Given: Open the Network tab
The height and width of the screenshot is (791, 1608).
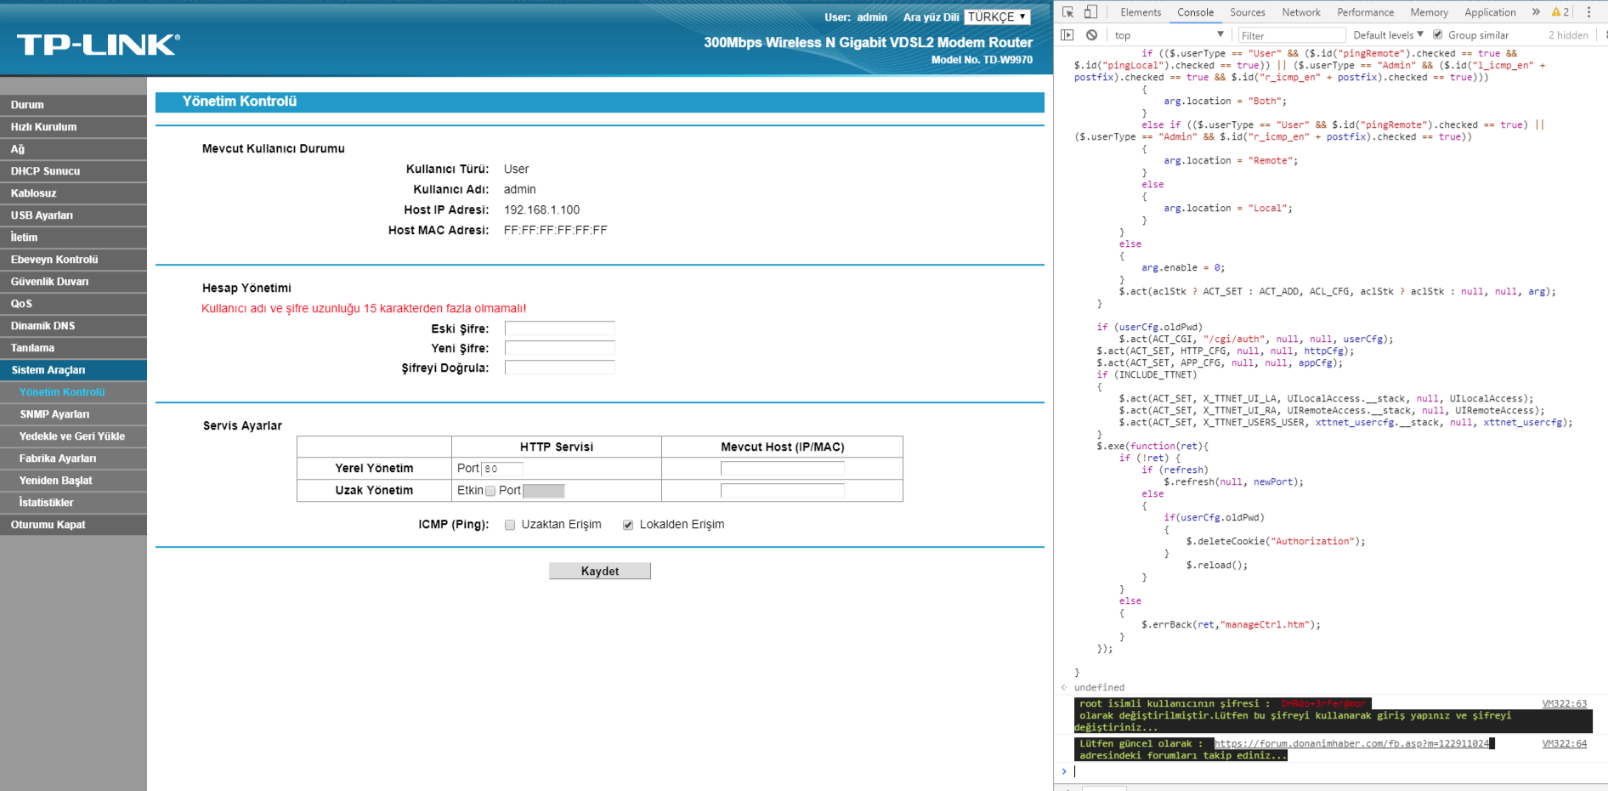Looking at the screenshot, I should coord(1301,12).
